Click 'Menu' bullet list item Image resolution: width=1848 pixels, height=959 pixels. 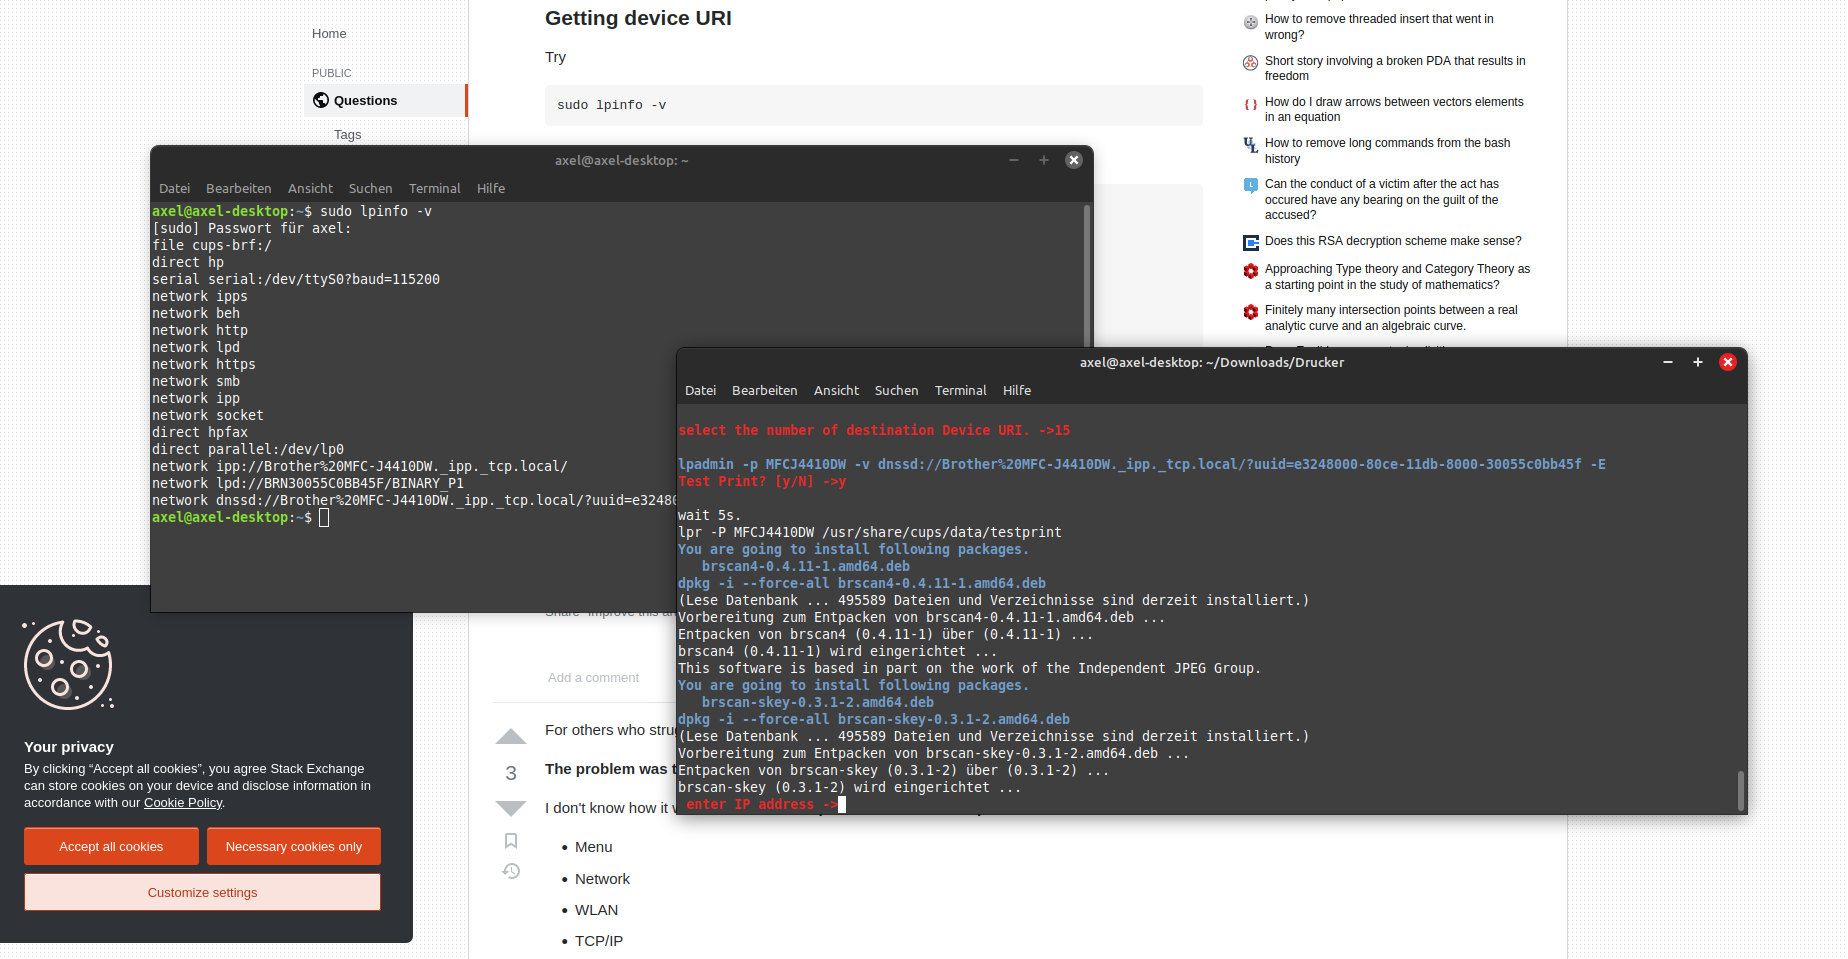pos(593,847)
